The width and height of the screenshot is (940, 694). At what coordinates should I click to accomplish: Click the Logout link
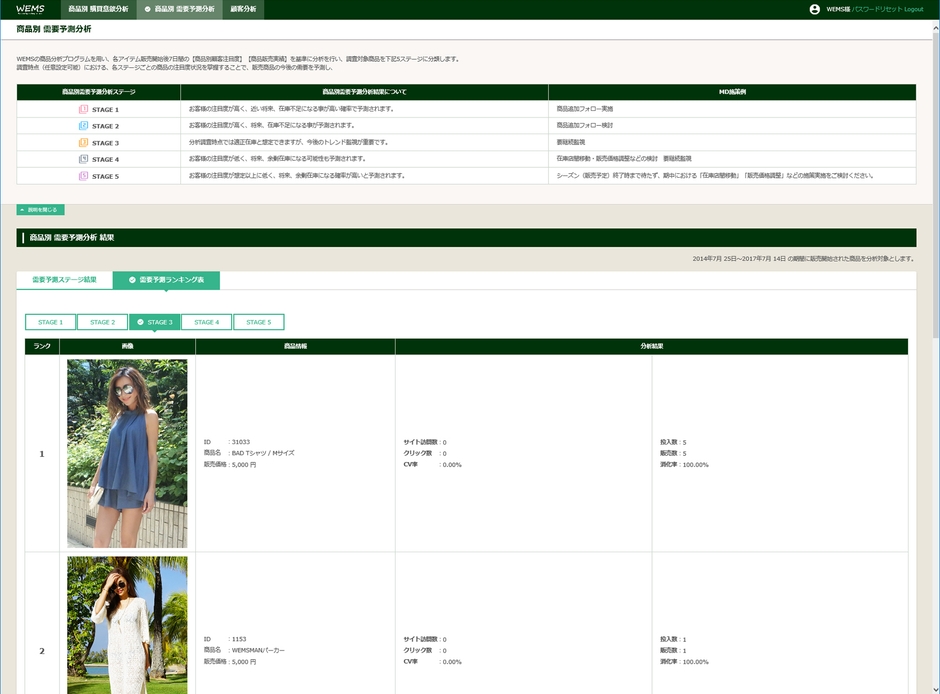[x=913, y=9]
